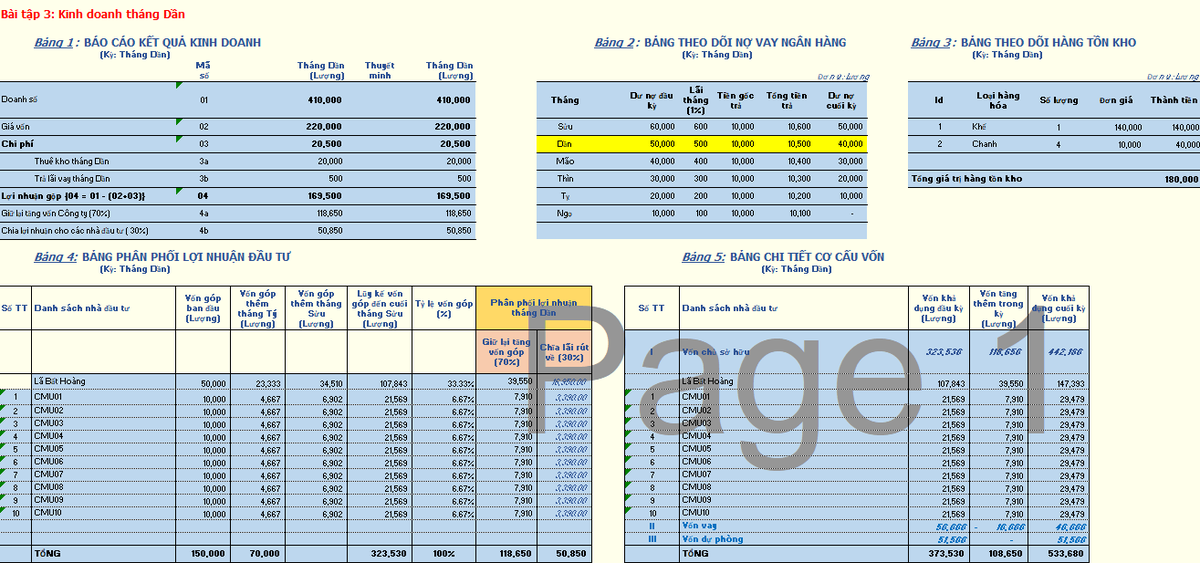Viewport: 1200px width, 563px height.
Task: Click the "Số lượng" column header
Action: click(x=1057, y=100)
